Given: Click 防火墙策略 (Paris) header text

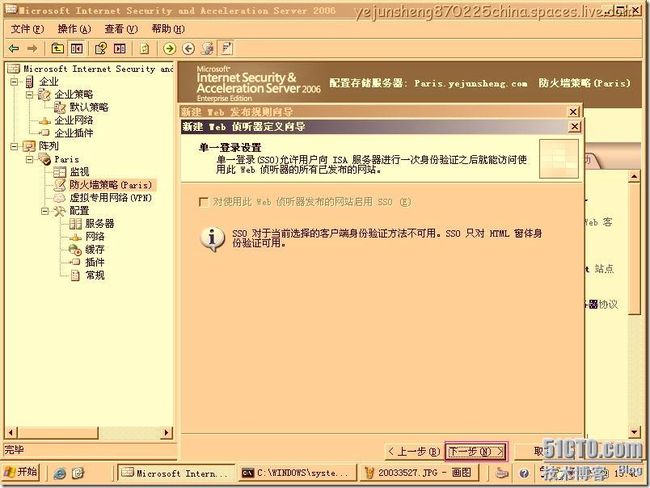Looking at the screenshot, I should [585, 83].
